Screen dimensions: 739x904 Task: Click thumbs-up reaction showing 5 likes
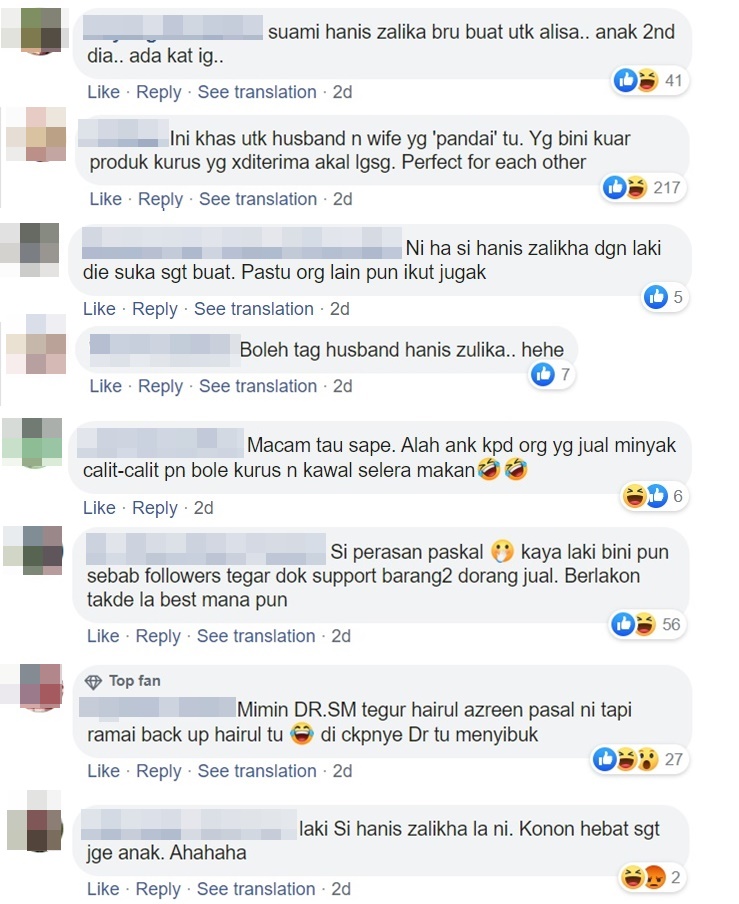click(665, 297)
